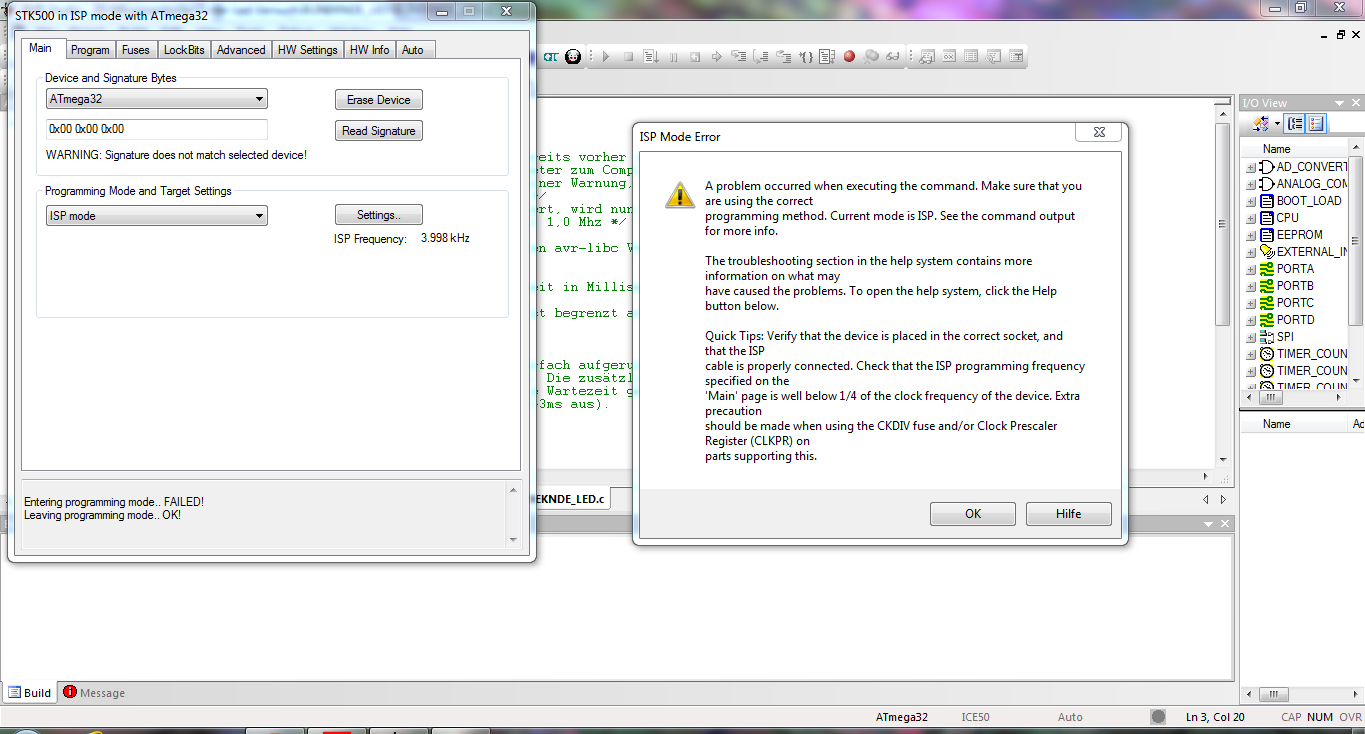Click the signature bytes field 0x00 0x00 0x00
The height and width of the screenshot is (734, 1365).
(x=157, y=129)
